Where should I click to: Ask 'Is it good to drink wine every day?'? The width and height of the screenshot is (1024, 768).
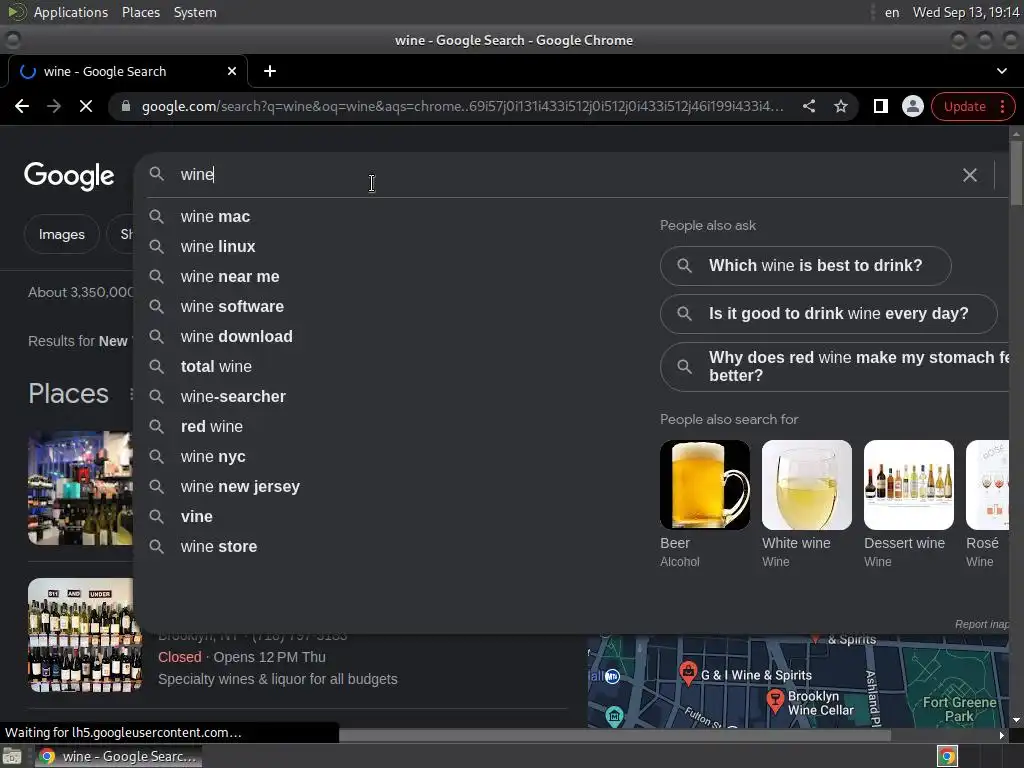point(829,314)
